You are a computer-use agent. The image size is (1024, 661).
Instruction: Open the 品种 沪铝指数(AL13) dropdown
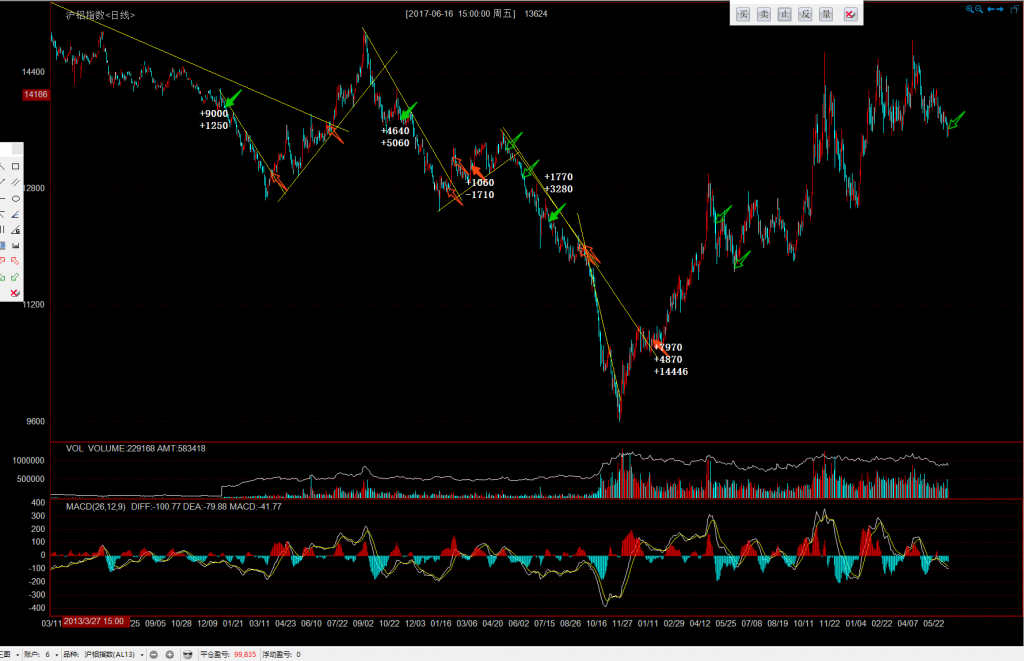(143, 654)
